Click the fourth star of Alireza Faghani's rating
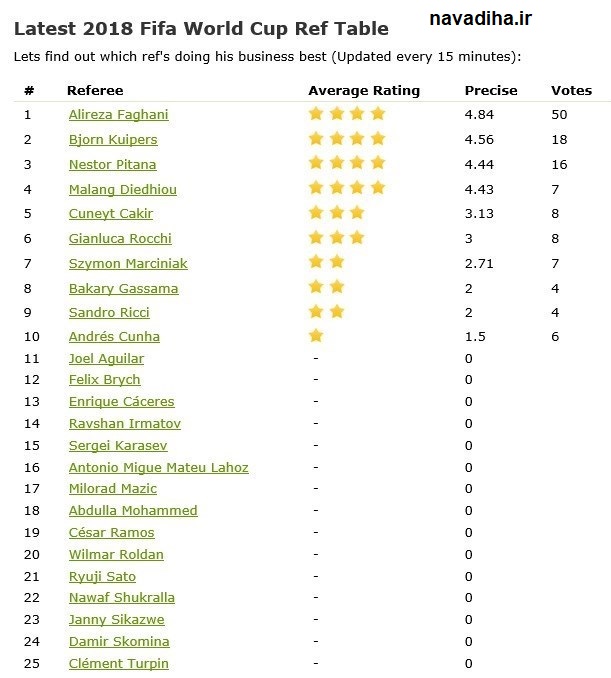The height and width of the screenshot is (678, 611). click(x=378, y=114)
